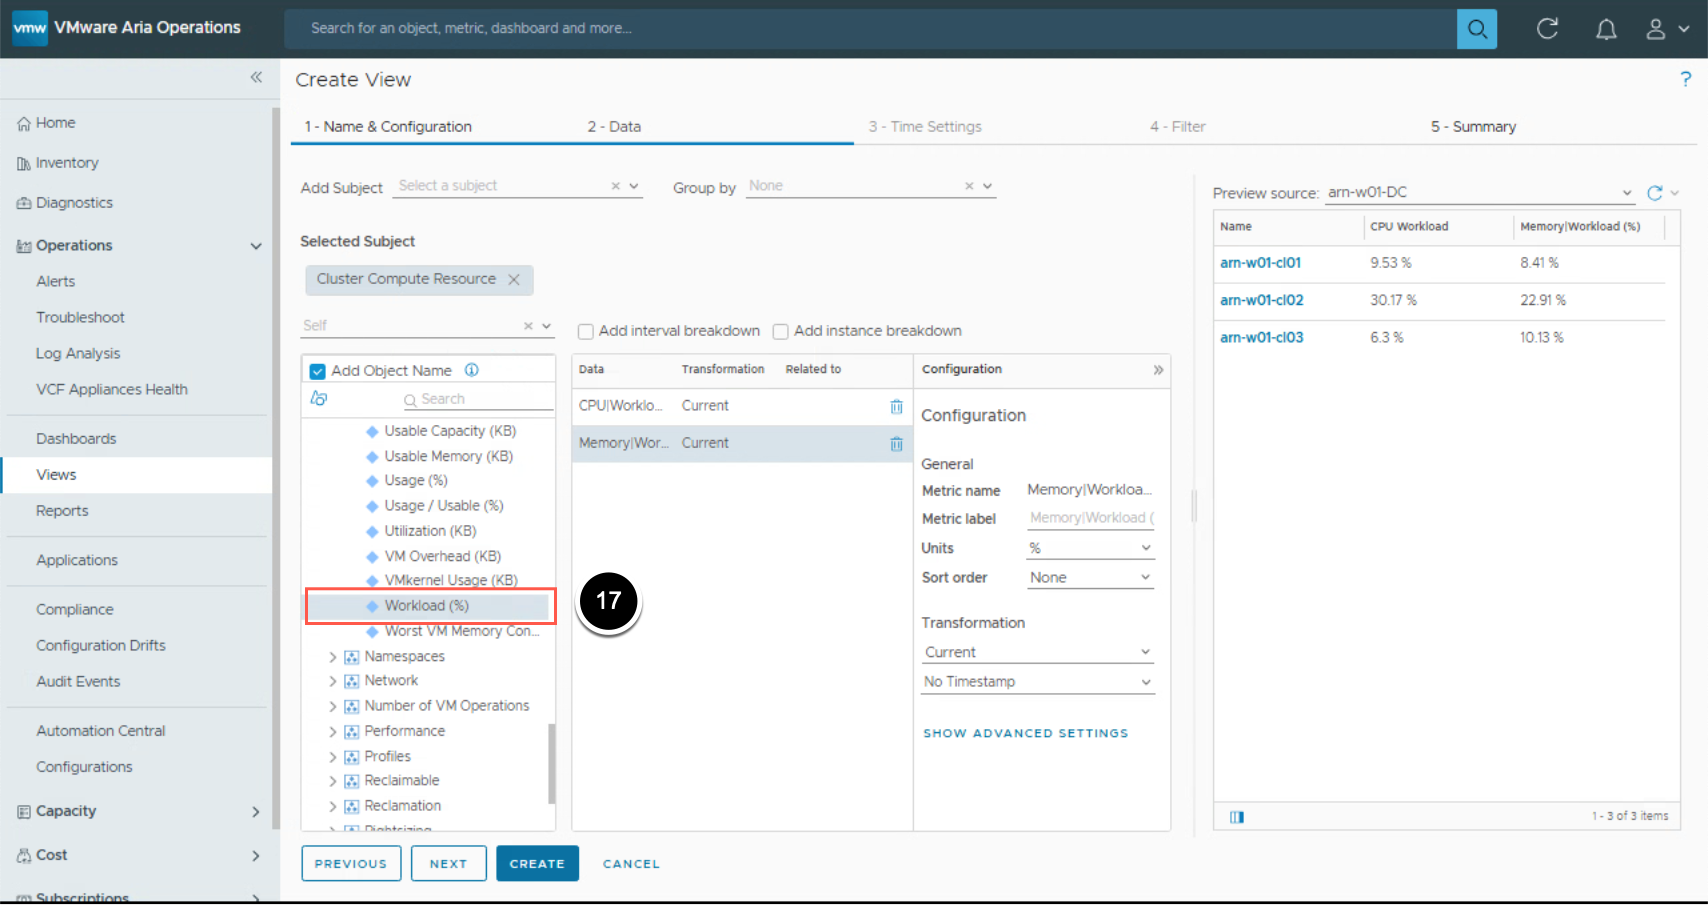Expand the Performance metric group
This screenshot has width=1708, height=905.
[x=333, y=732]
